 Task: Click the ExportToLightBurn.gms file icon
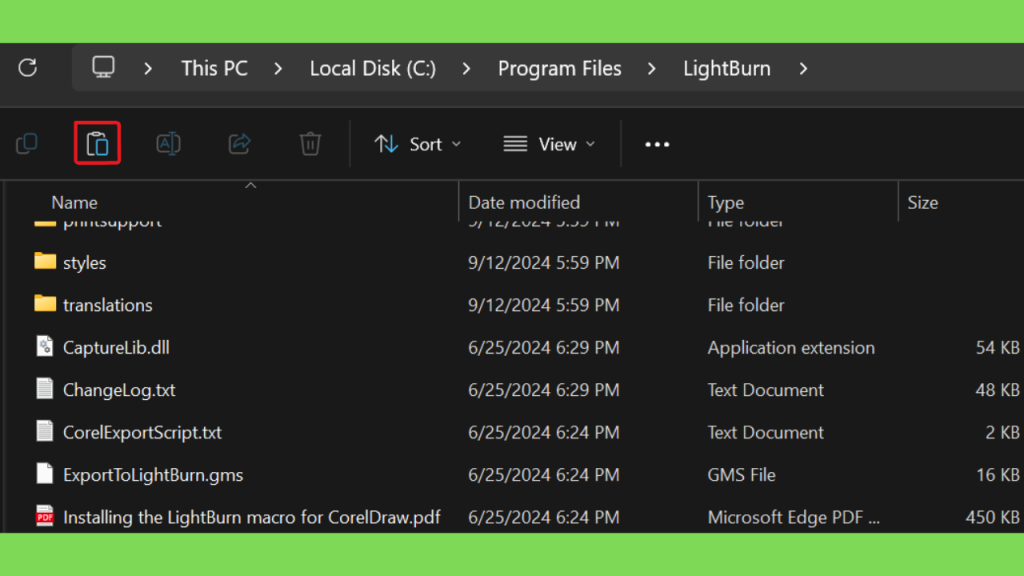[x=44, y=473]
